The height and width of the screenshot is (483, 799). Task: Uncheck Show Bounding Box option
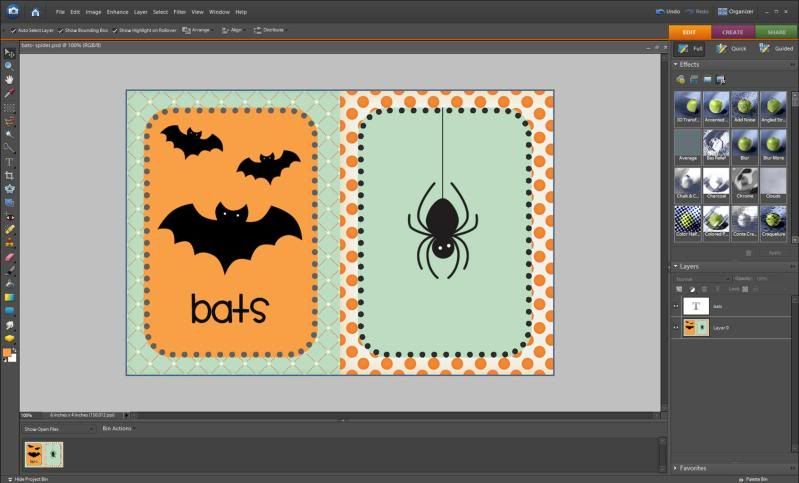(60, 31)
